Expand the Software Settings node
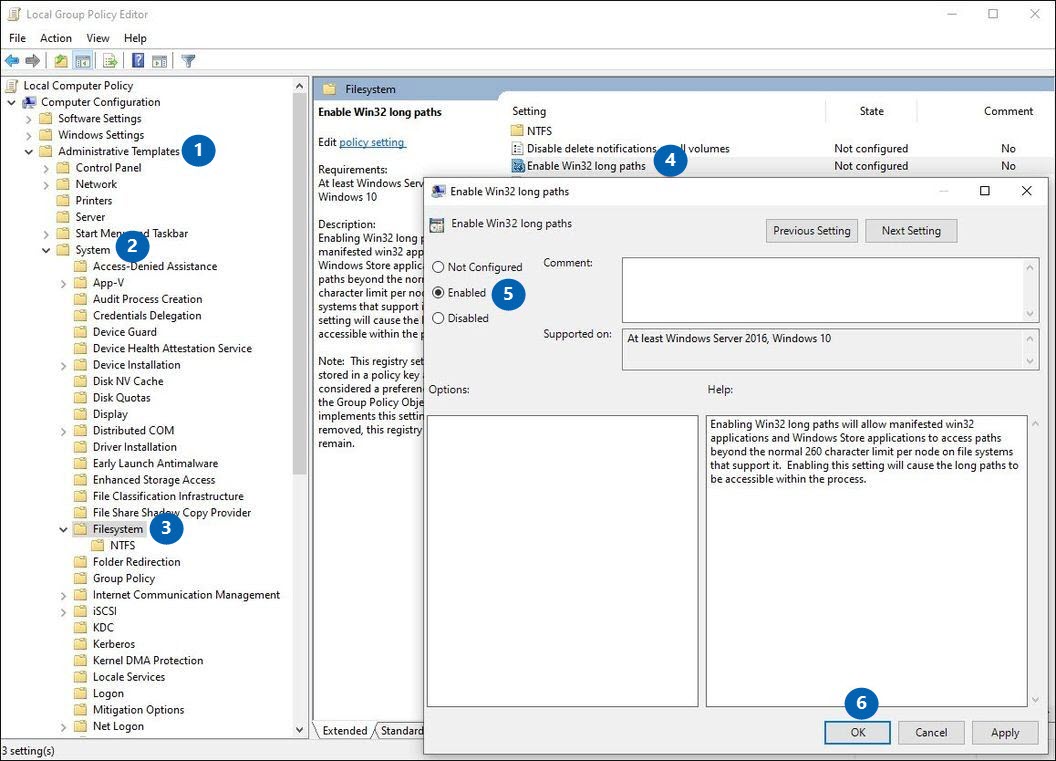Viewport: 1056px width, 761px height. (x=28, y=119)
